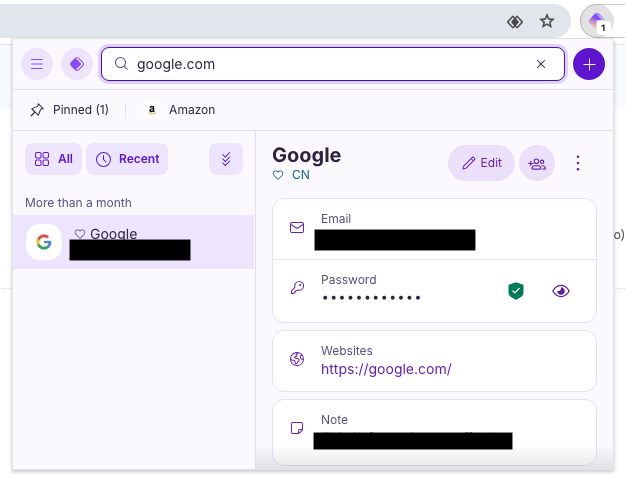Click the Note icon
This screenshot has height=491, width=625.
(297, 428)
